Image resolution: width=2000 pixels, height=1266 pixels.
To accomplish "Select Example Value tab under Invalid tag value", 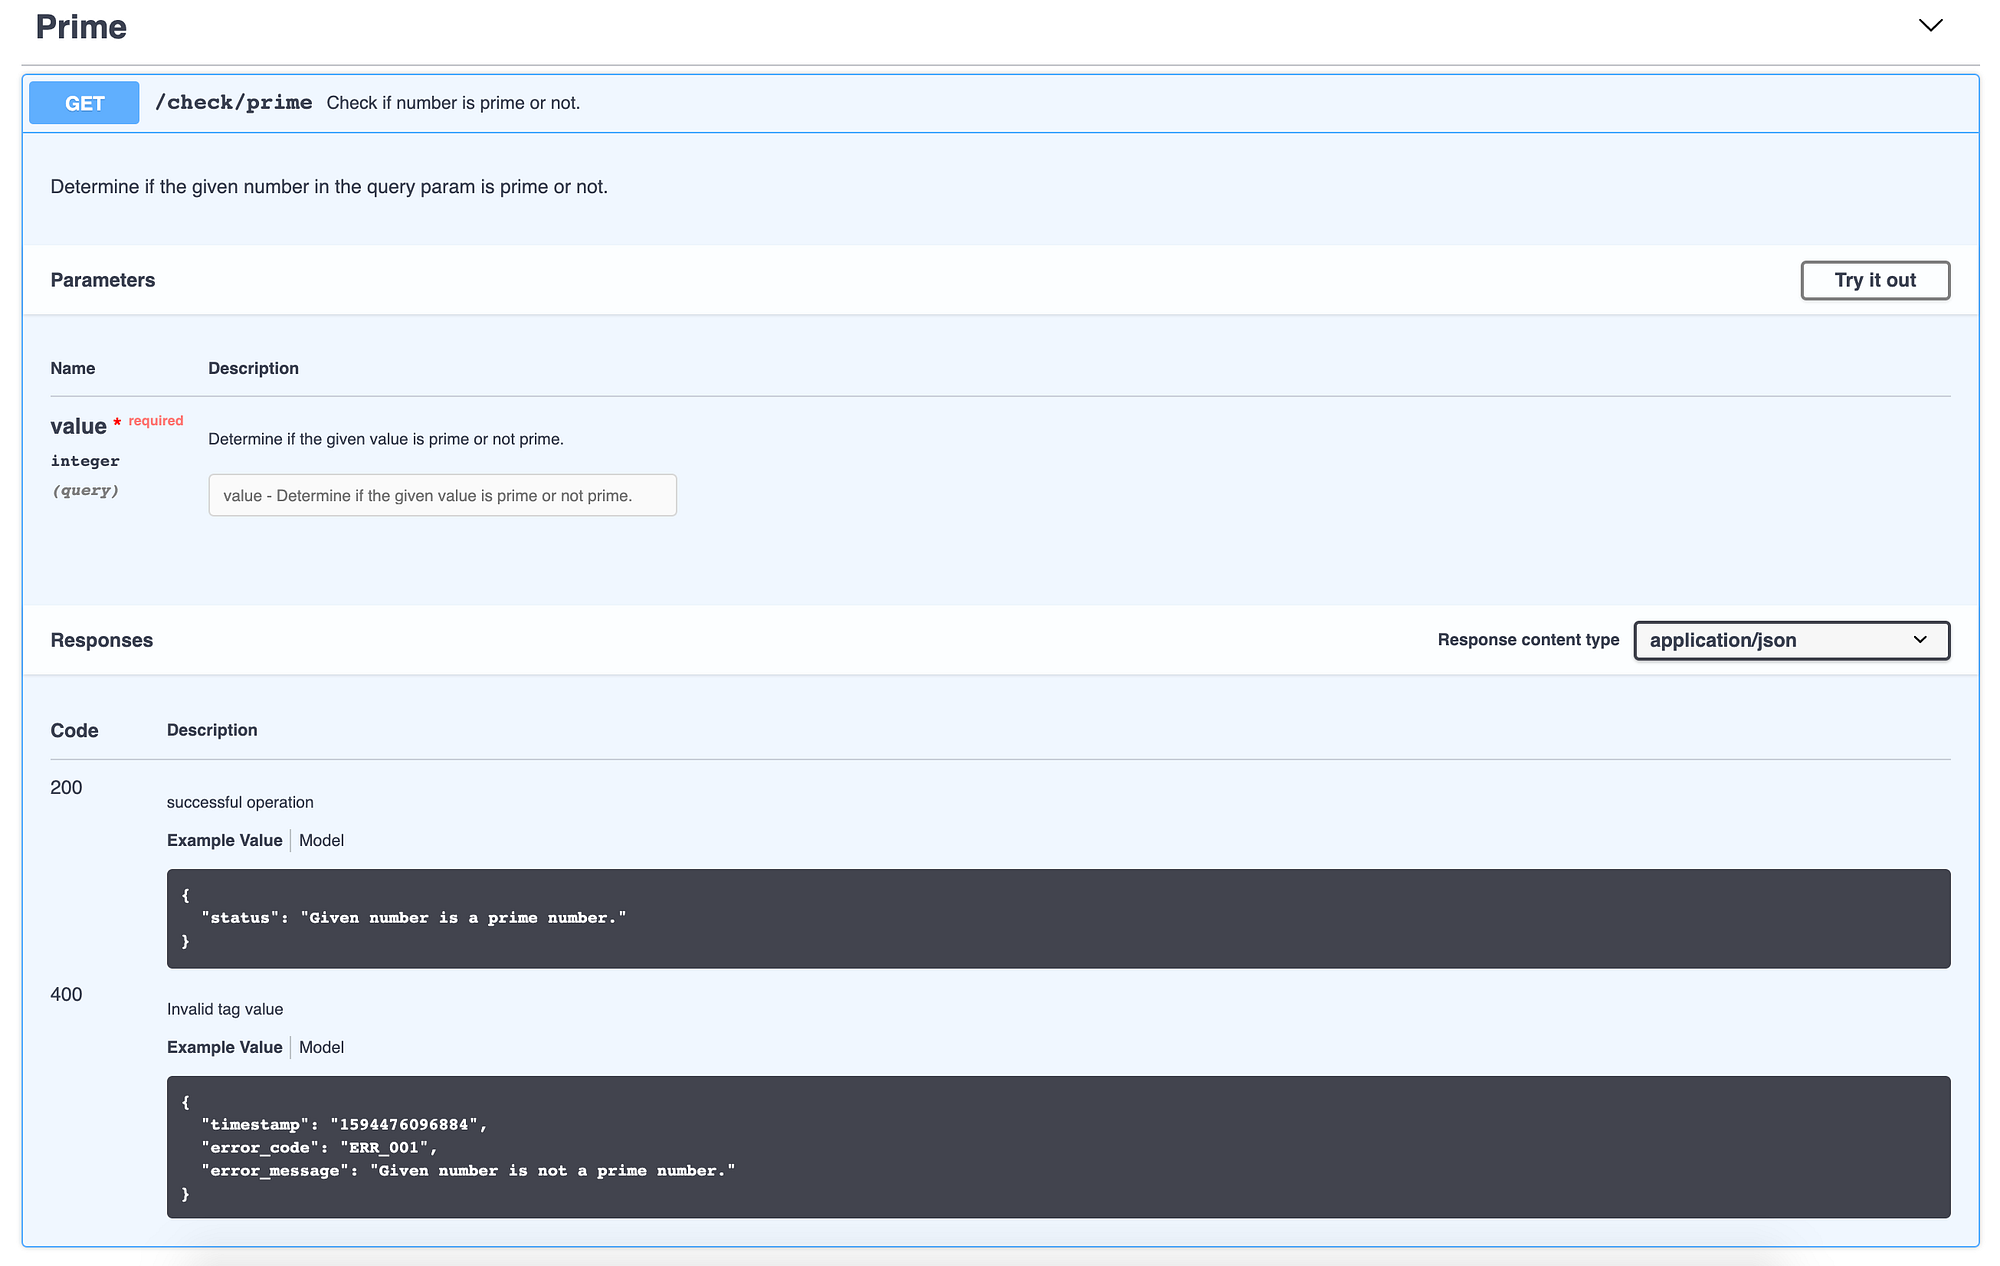I will (224, 1047).
